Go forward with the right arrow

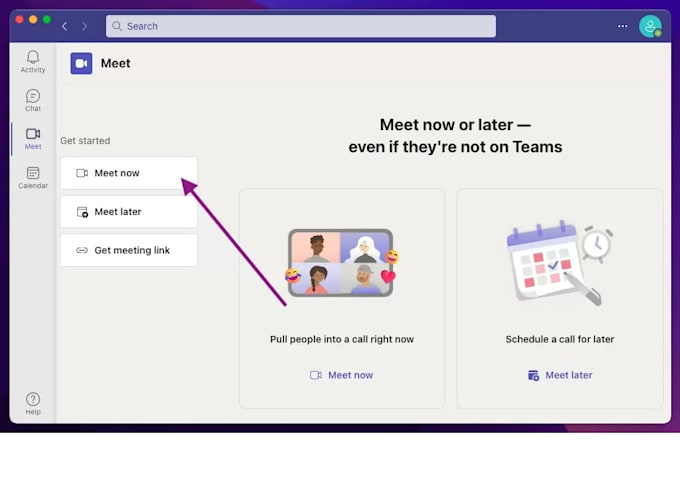[84, 26]
